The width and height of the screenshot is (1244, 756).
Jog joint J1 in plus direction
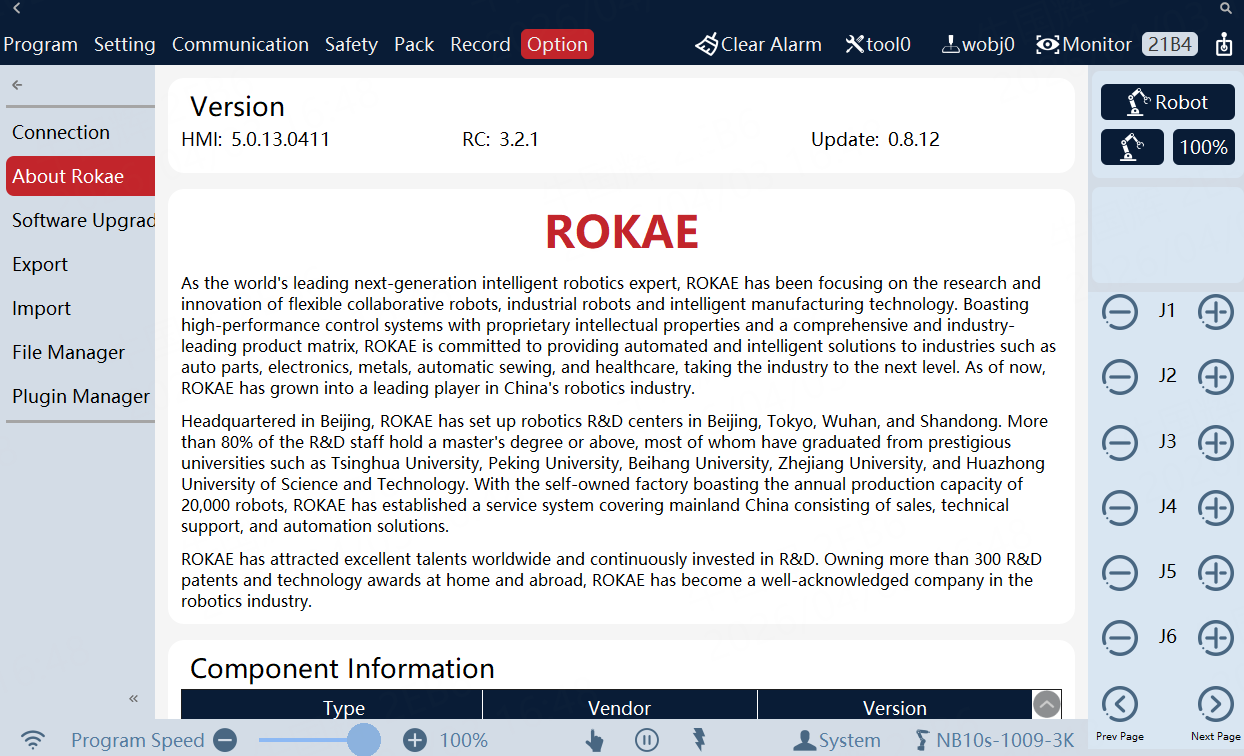(1215, 312)
